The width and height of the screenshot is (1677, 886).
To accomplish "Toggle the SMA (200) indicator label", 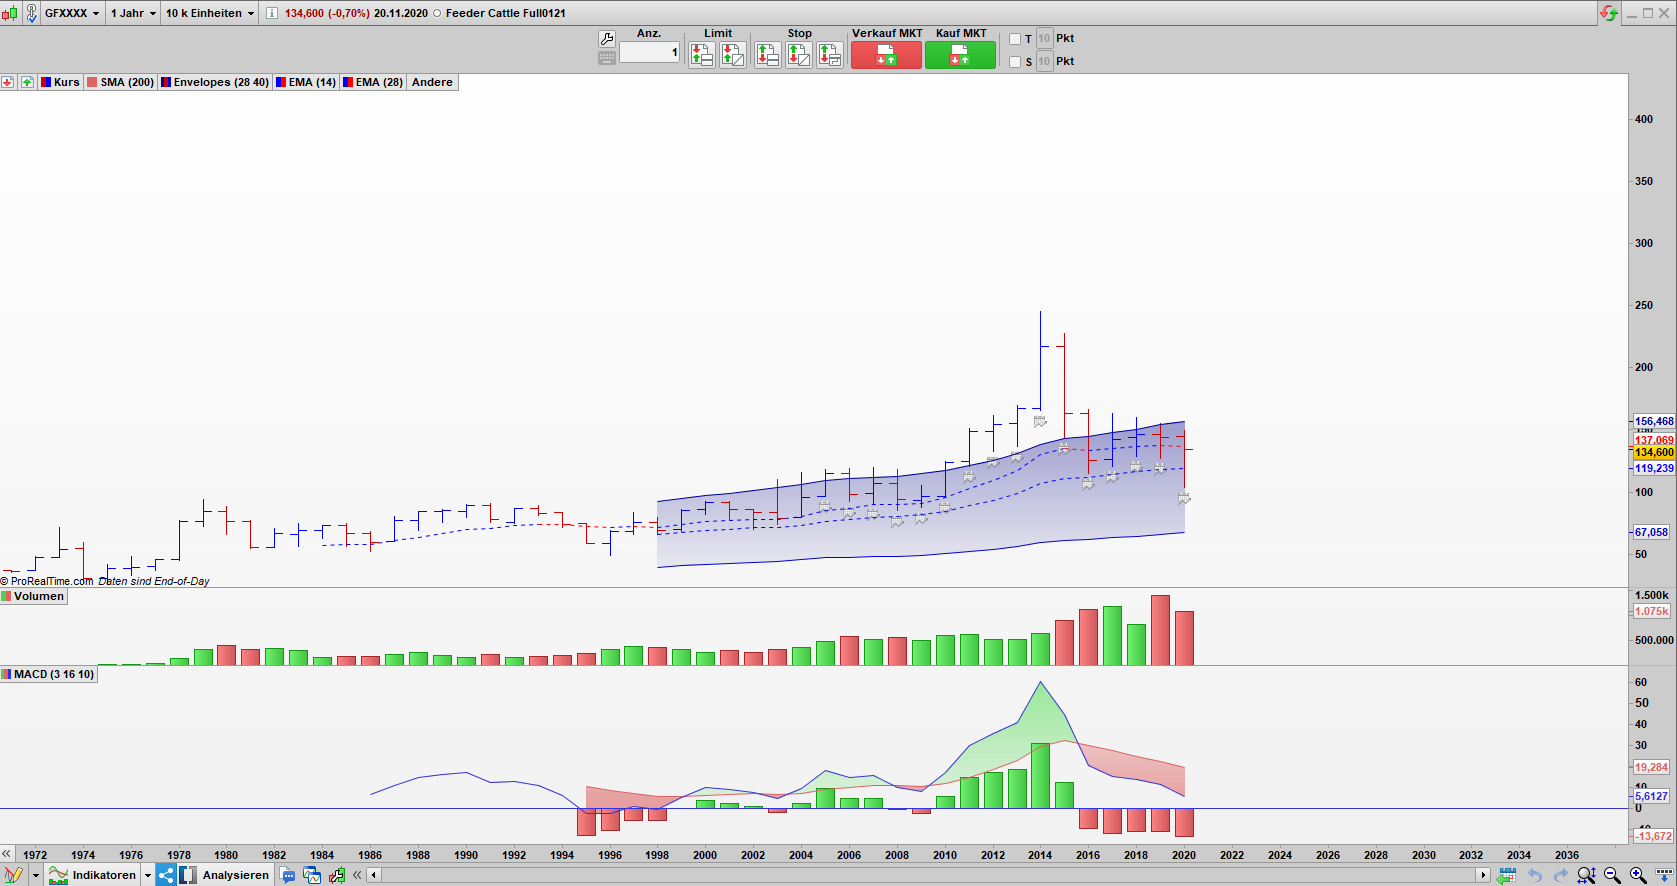I will pyautogui.click(x=120, y=82).
